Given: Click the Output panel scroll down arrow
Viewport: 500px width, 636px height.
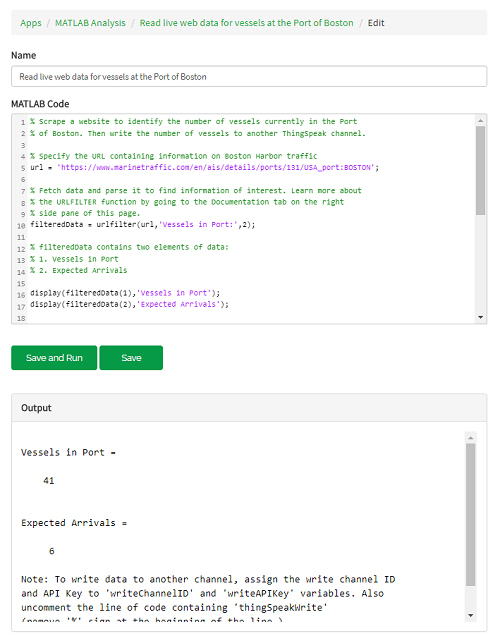Looking at the screenshot, I should [x=470, y=615].
